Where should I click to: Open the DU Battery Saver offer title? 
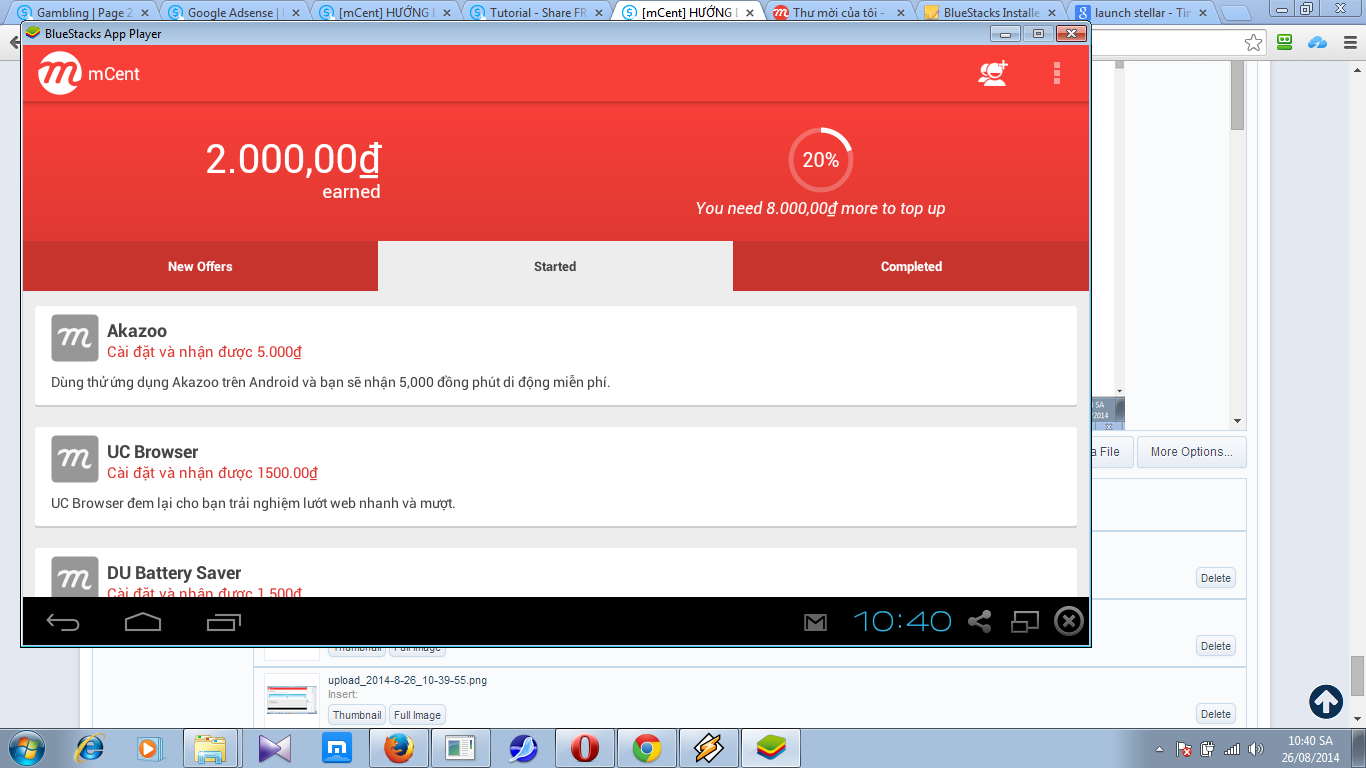tap(174, 573)
